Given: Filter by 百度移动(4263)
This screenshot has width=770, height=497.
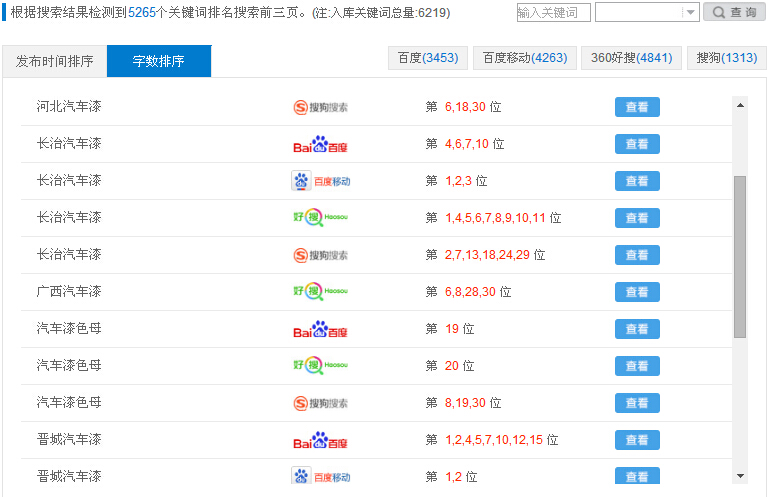Looking at the screenshot, I should click(524, 58).
